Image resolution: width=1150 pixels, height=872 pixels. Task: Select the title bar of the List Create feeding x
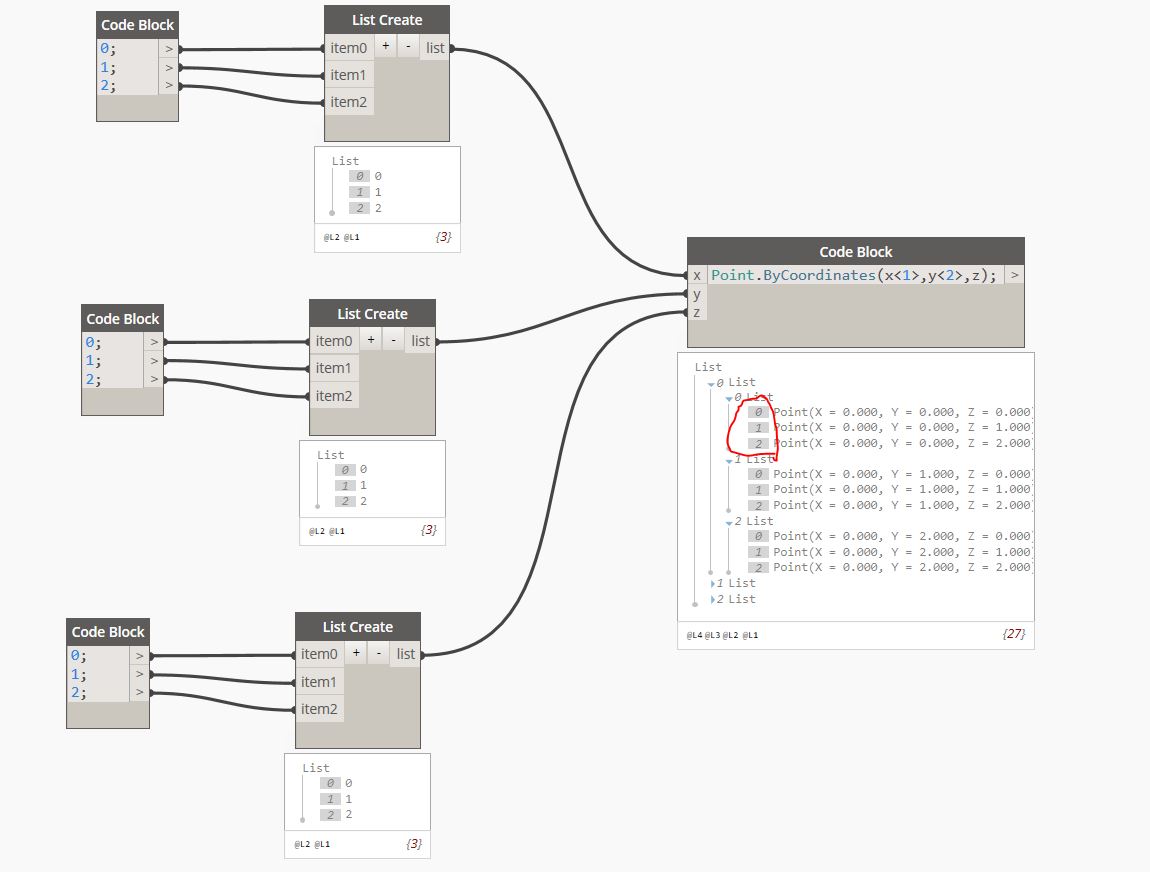click(x=387, y=20)
